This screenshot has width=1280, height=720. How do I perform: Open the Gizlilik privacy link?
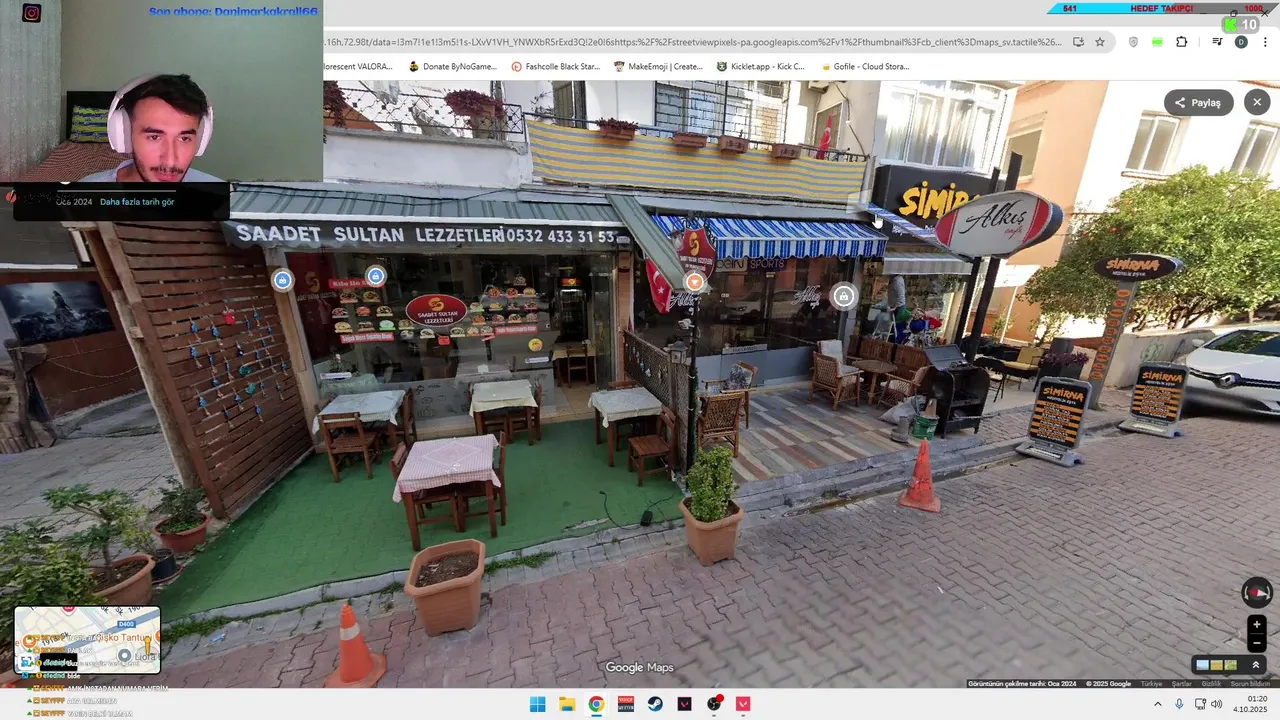click(1211, 684)
